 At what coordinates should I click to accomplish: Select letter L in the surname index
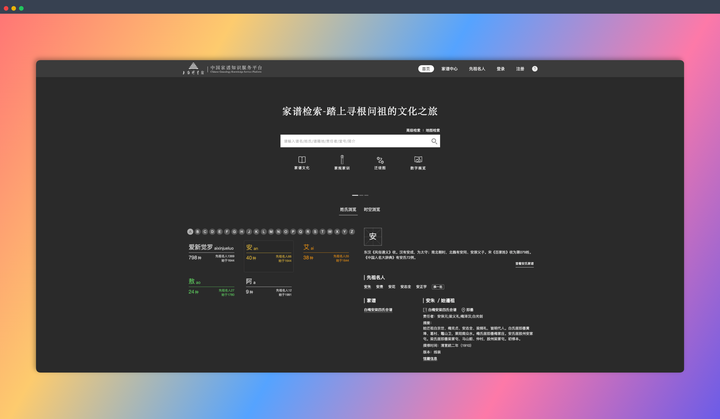(264, 232)
